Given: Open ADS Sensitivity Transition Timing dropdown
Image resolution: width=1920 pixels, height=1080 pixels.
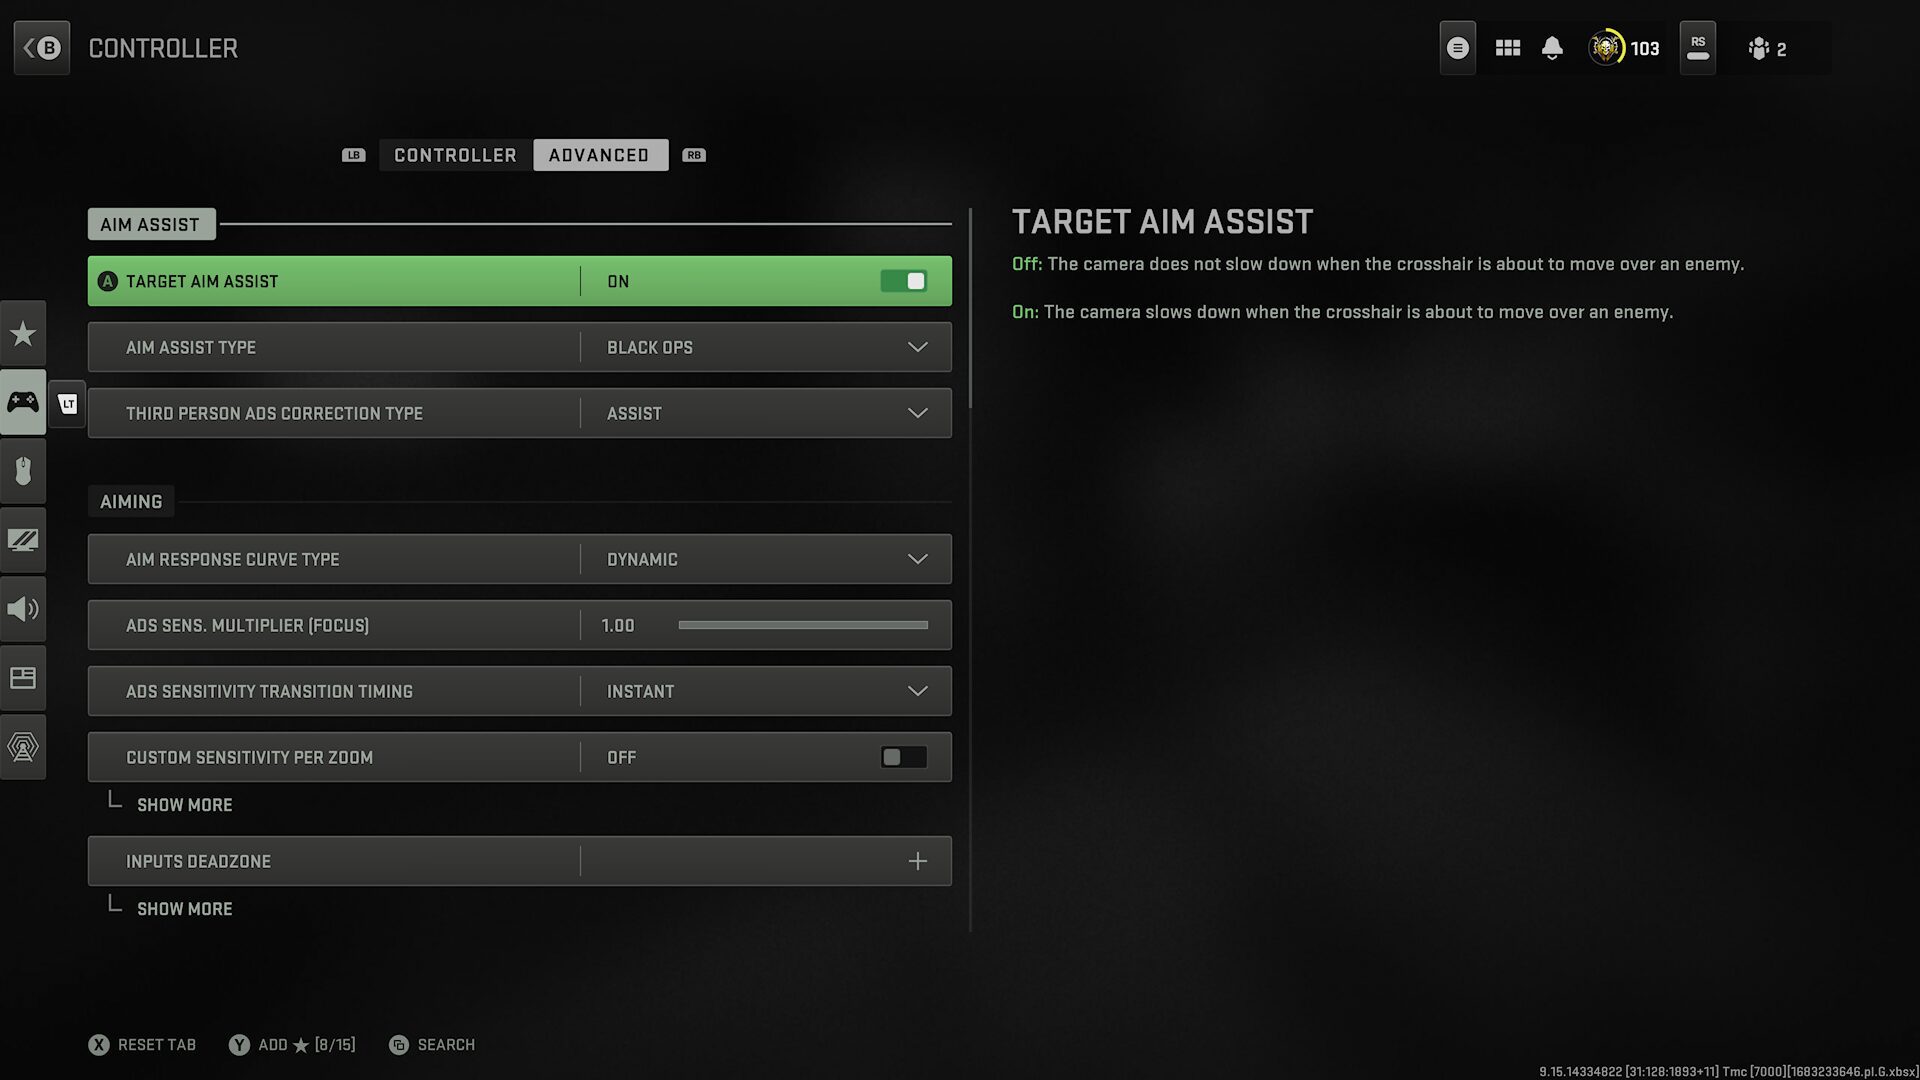Looking at the screenshot, I should coord(917,691).
